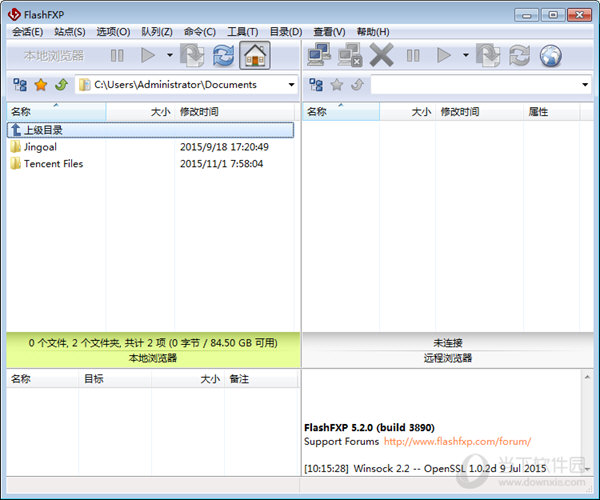Screen dimensions: 600x500
Task: Click the remote favorites star icon
Action: [337, 85]
